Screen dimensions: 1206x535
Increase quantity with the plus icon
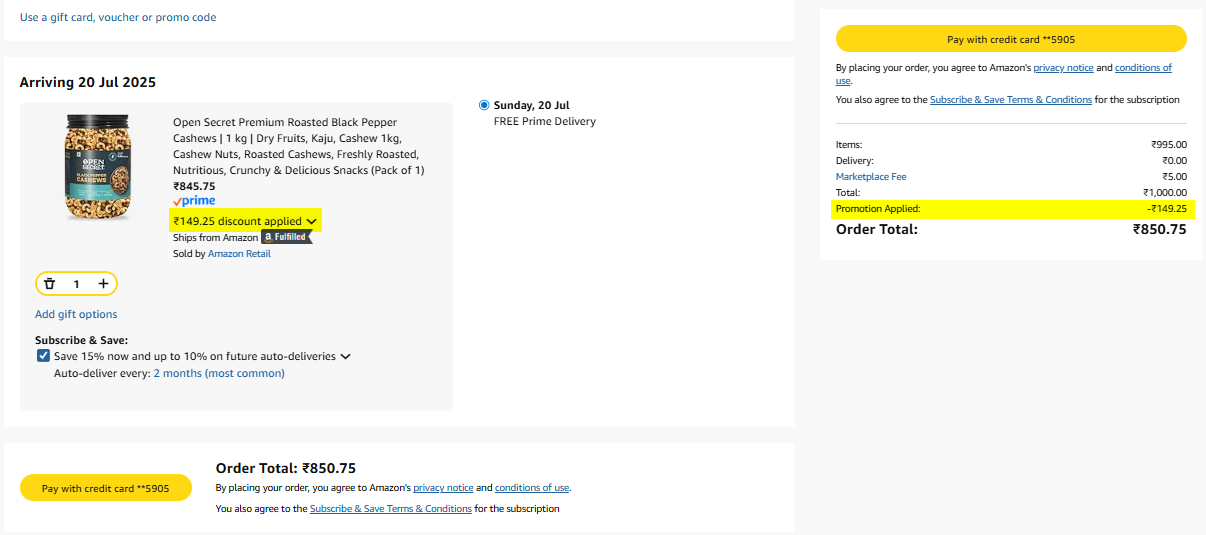103,284
